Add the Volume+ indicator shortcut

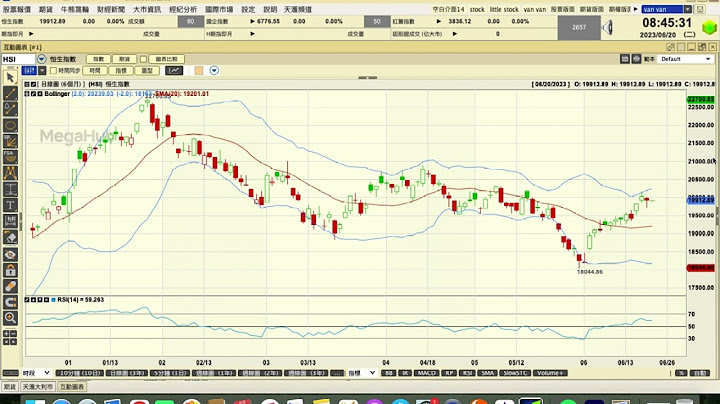tap(550, 373)
